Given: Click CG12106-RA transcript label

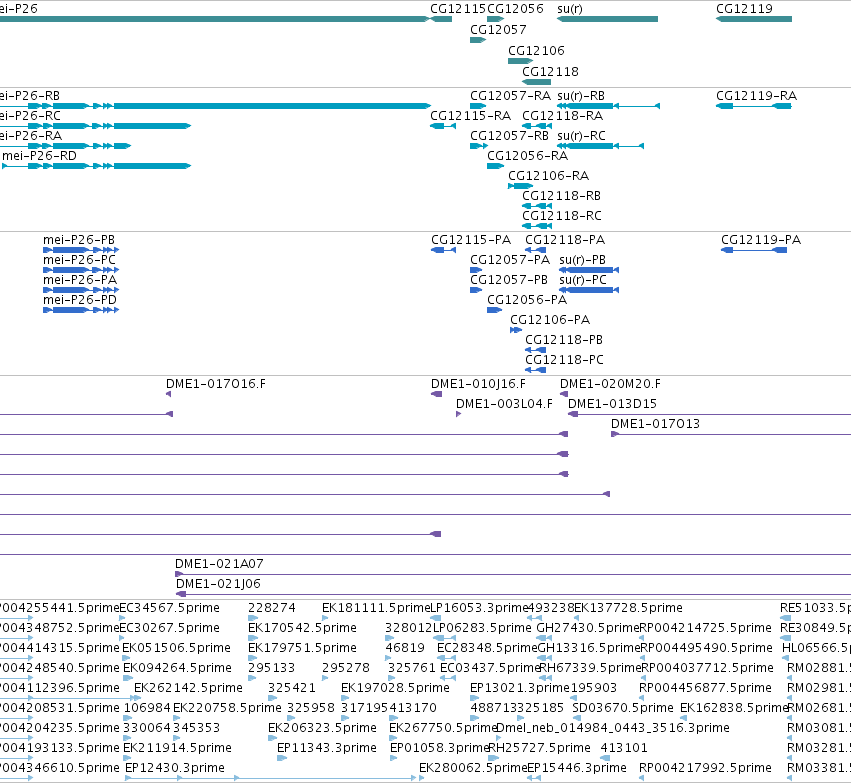Looking at the screenshot, I should pyautogui.click(x=549, y=176).
